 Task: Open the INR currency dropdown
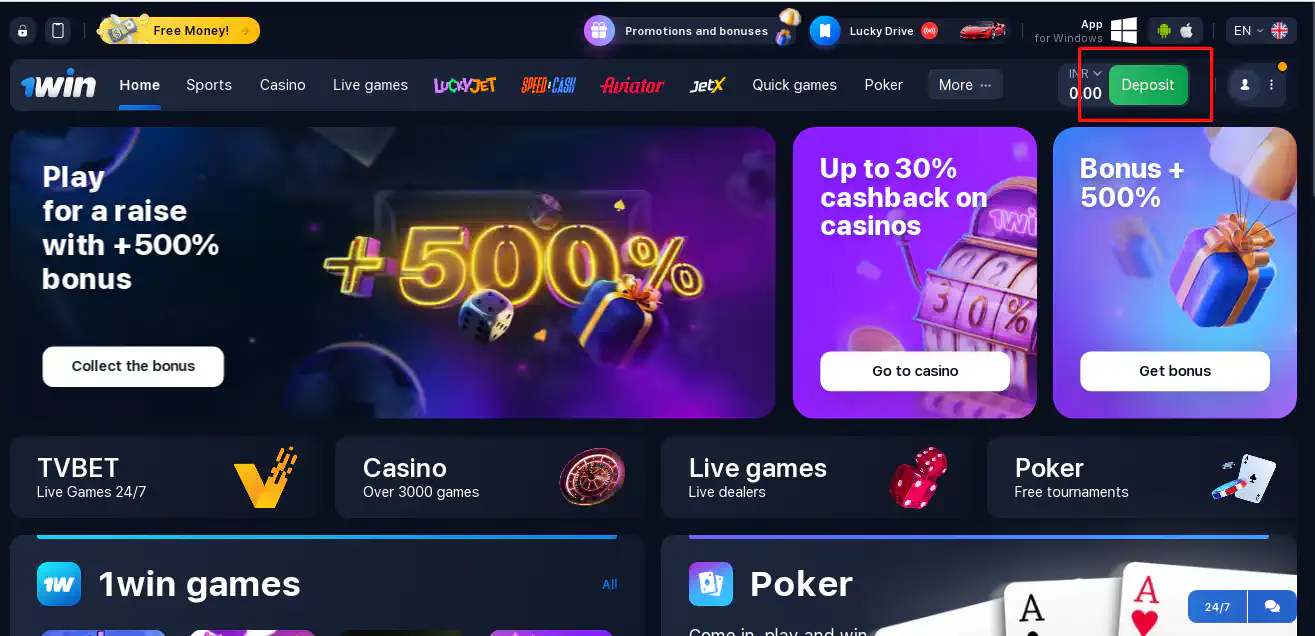pyautogui.click(x=1084, y=73)
